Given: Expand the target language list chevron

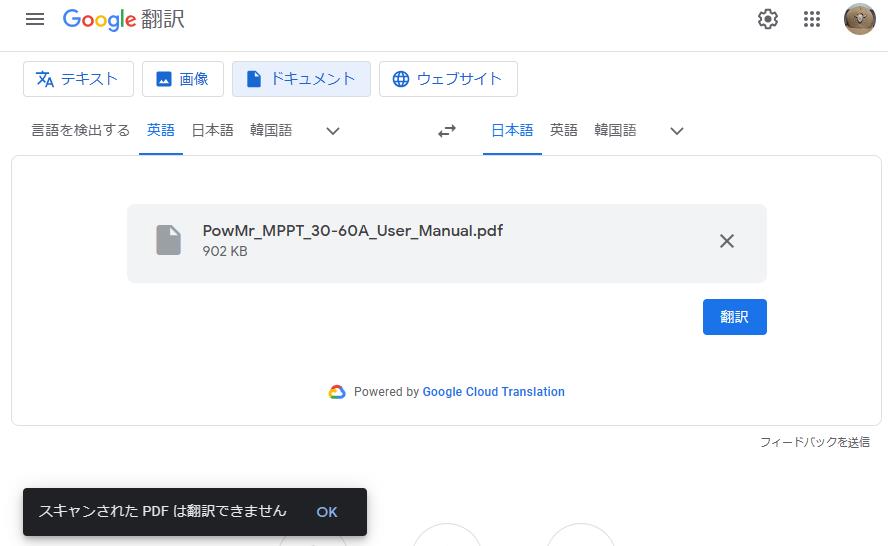Looking at the screenshot, I should point(677,131).
